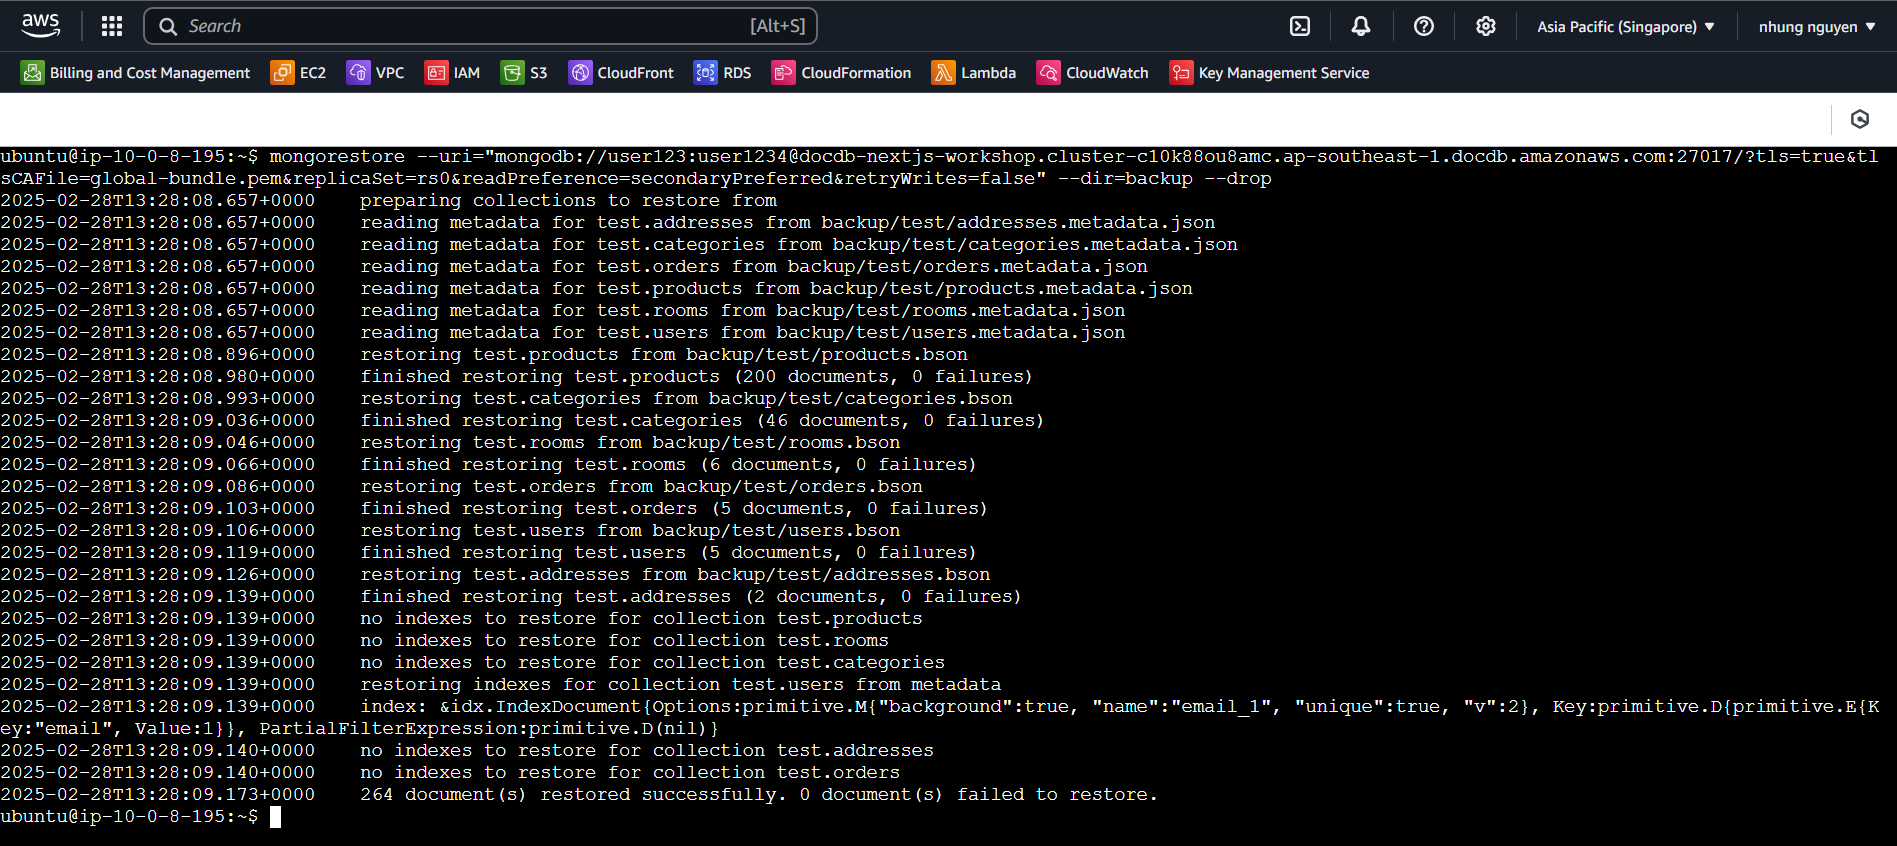Click the Lambda orange icon
This screenshot has width=1897, height=846.
943,73
